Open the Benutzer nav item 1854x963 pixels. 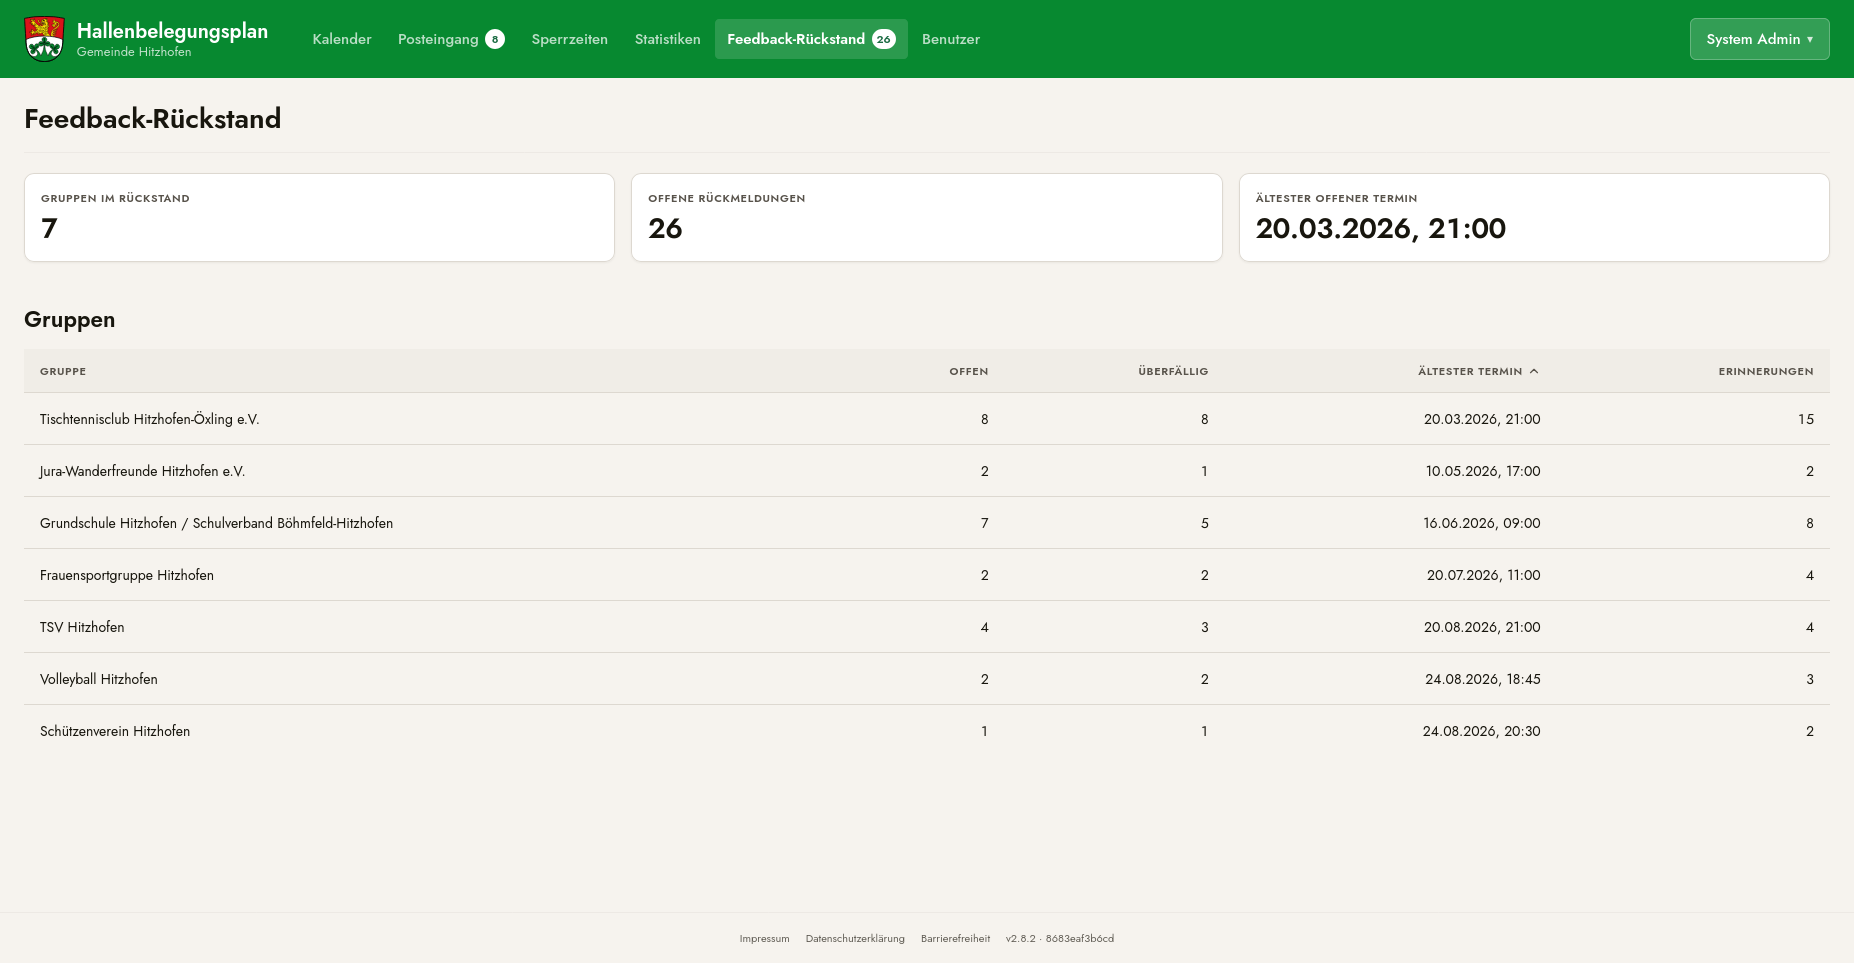(x=951, y=39)
